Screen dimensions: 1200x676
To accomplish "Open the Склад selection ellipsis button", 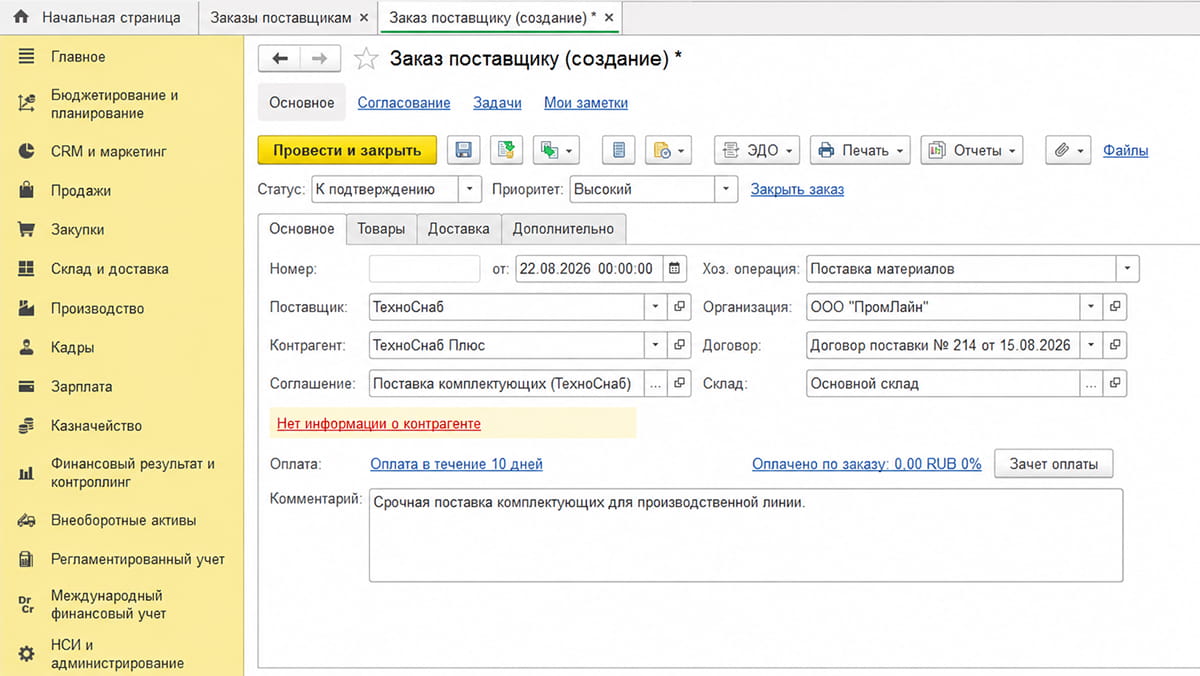I will [x=1092, y=384].
